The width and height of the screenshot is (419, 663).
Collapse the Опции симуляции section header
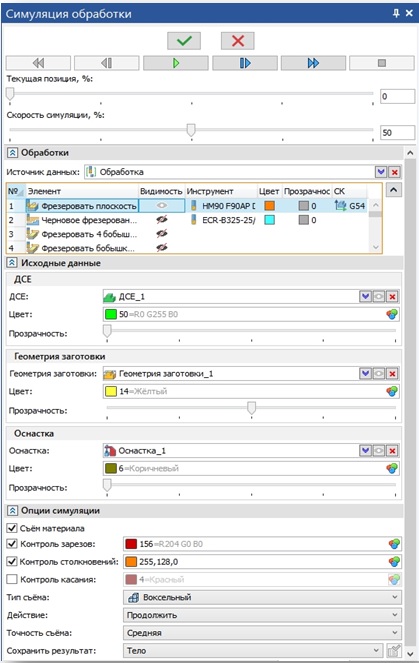click(12, 510)
